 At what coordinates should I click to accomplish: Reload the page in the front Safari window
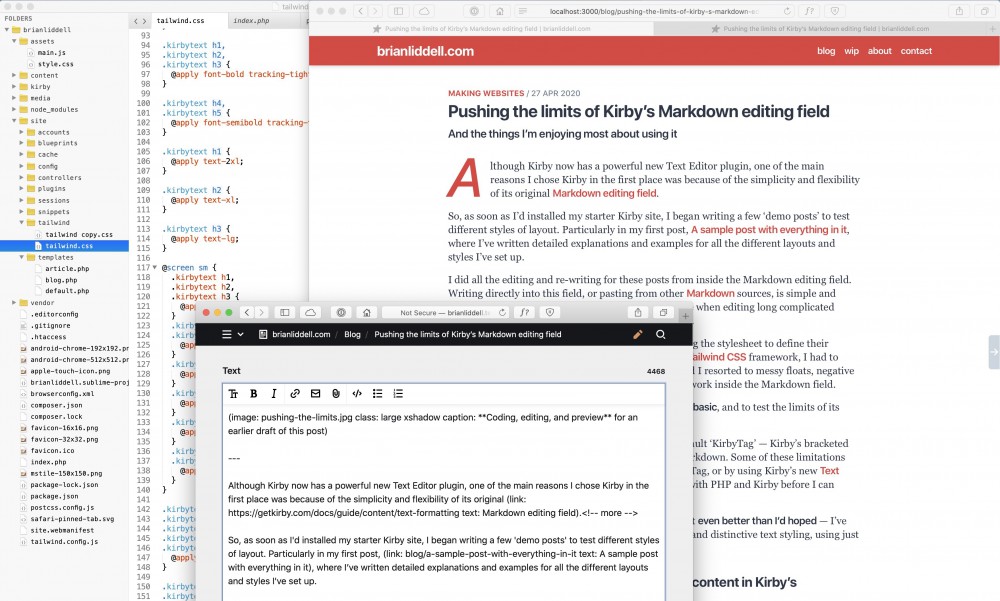(x=502, y=313)
